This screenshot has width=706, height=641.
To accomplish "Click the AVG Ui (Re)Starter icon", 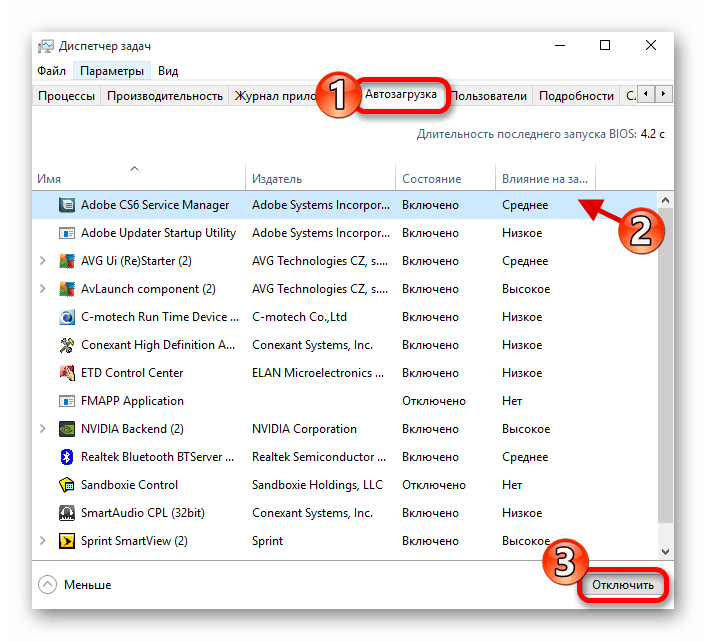I will [67, 261].
